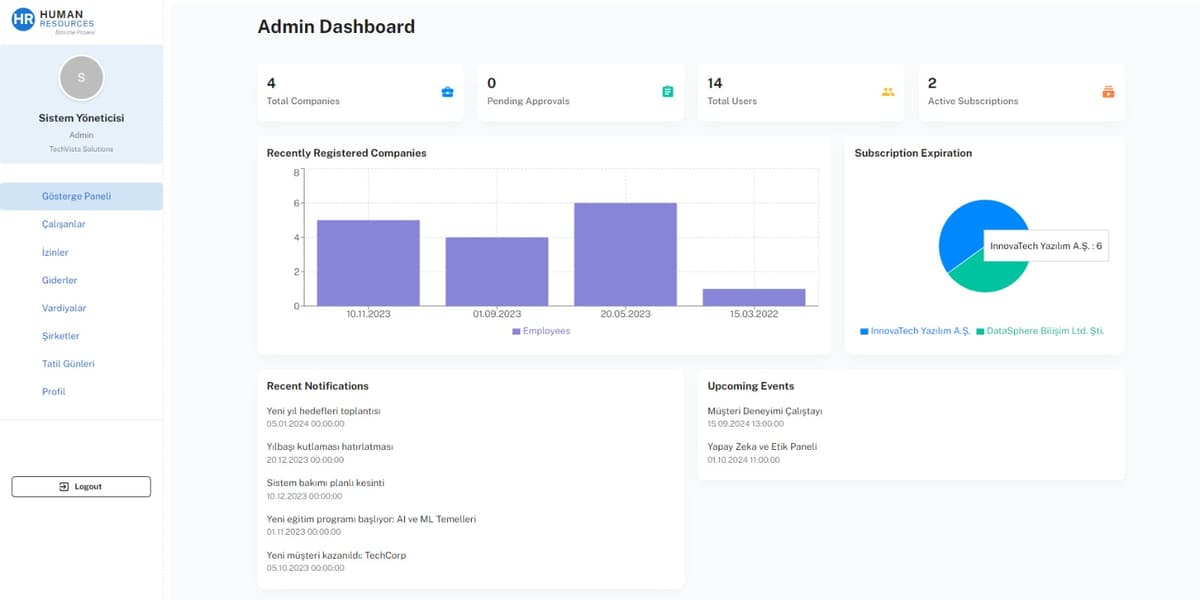Screen dimensions: 1200x600
Task: Open notification 'Yeni yıl hedefleri toplantısı'
Action: click(324, 411)
